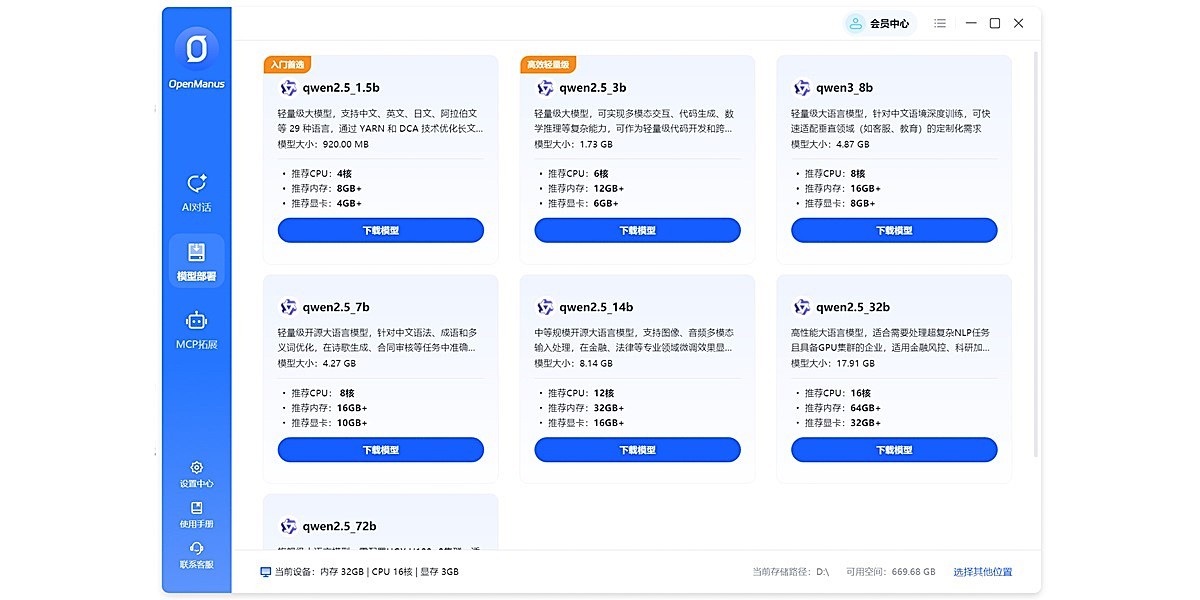The height and width of the screenshot is (600, 1200).
Task: Open the hamburger list menu in title bar
Action: pos(940,23)
